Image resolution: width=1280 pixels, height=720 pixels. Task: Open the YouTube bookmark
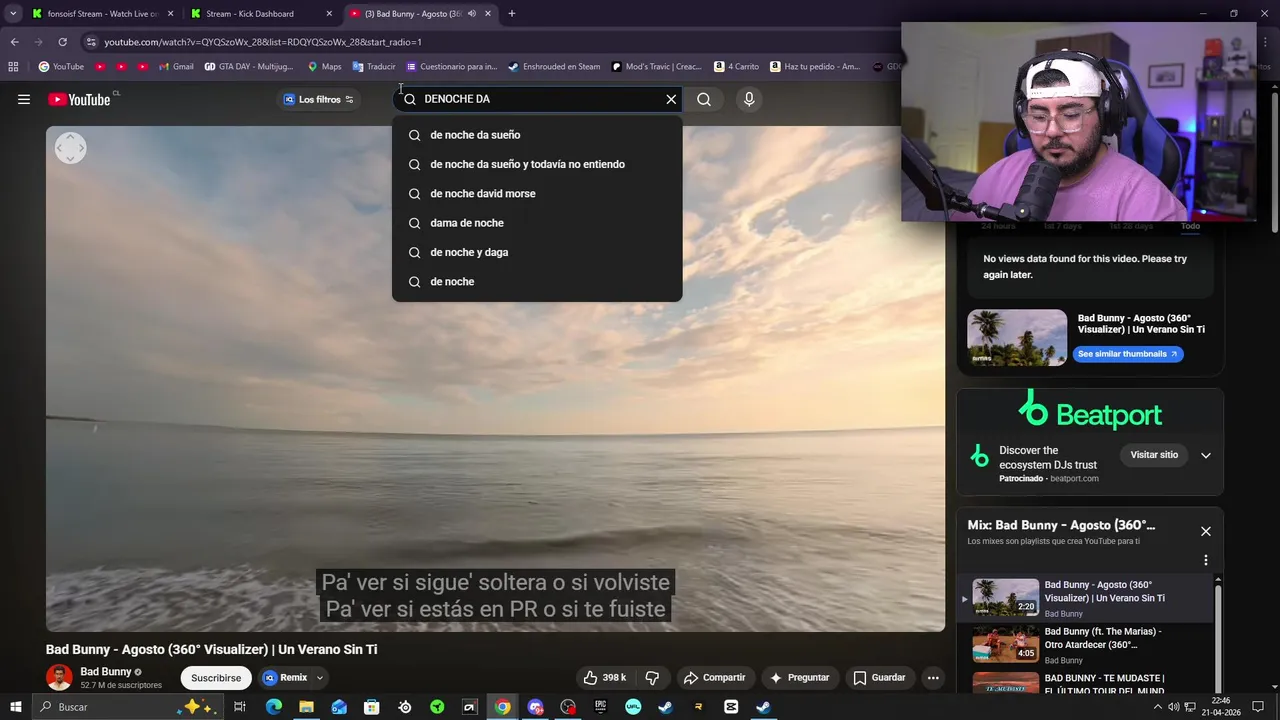click(x=61, y=67)
